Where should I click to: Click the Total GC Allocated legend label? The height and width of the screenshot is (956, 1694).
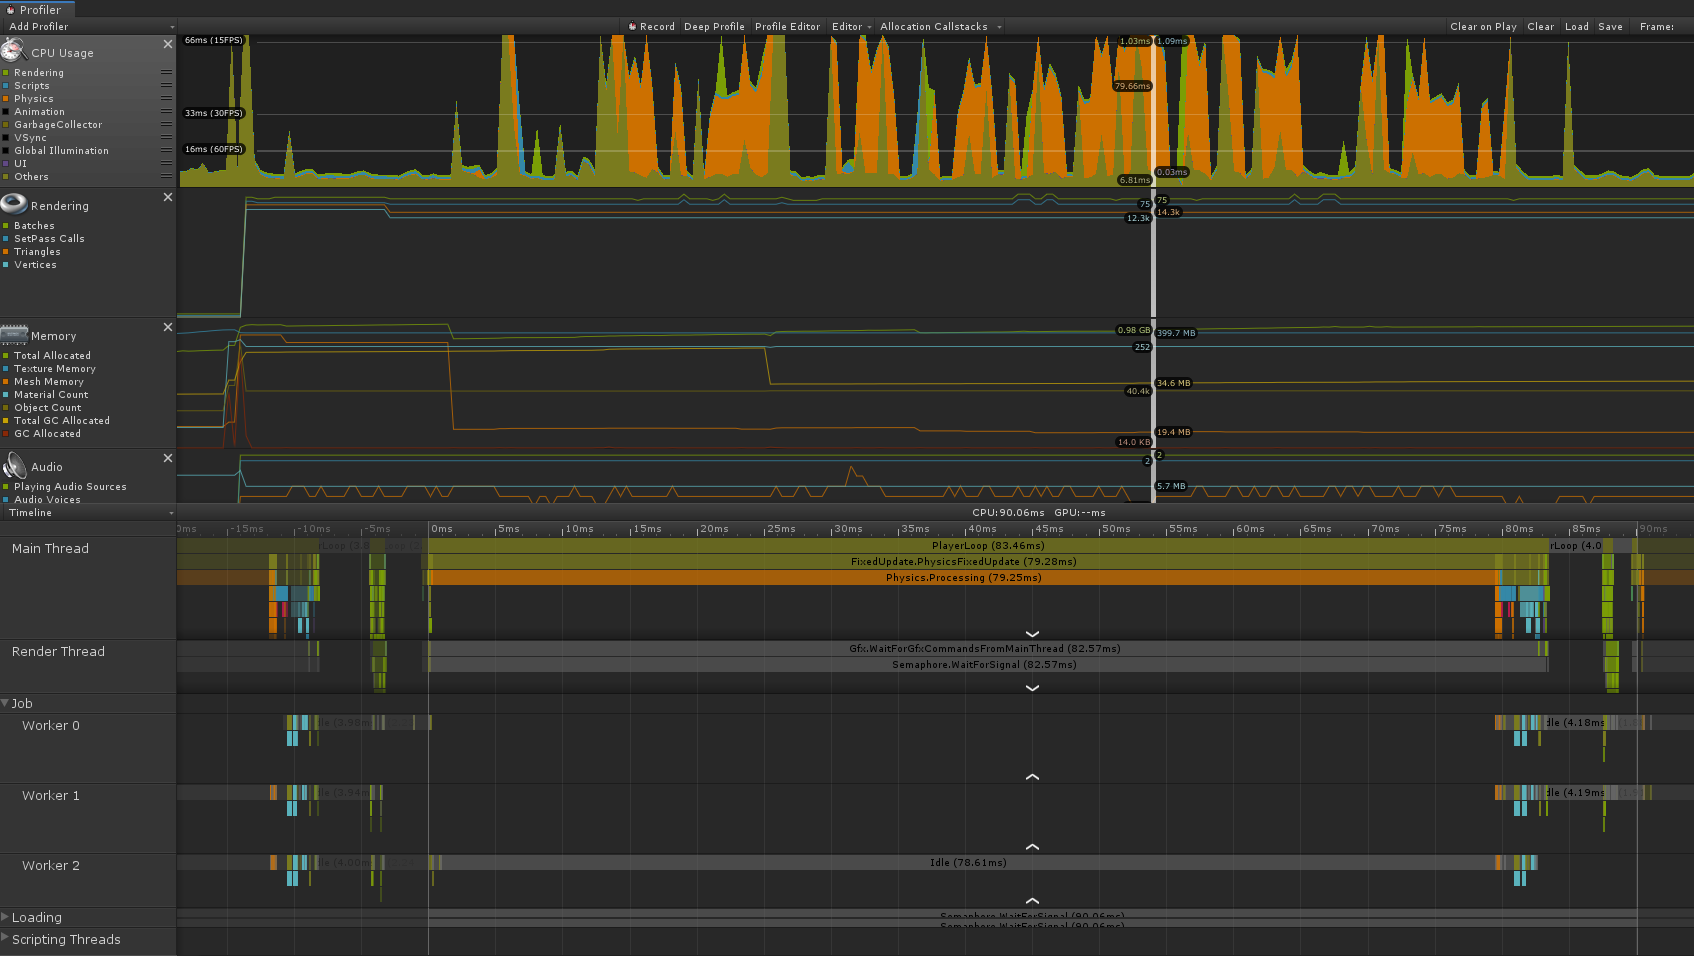[62, 421]
